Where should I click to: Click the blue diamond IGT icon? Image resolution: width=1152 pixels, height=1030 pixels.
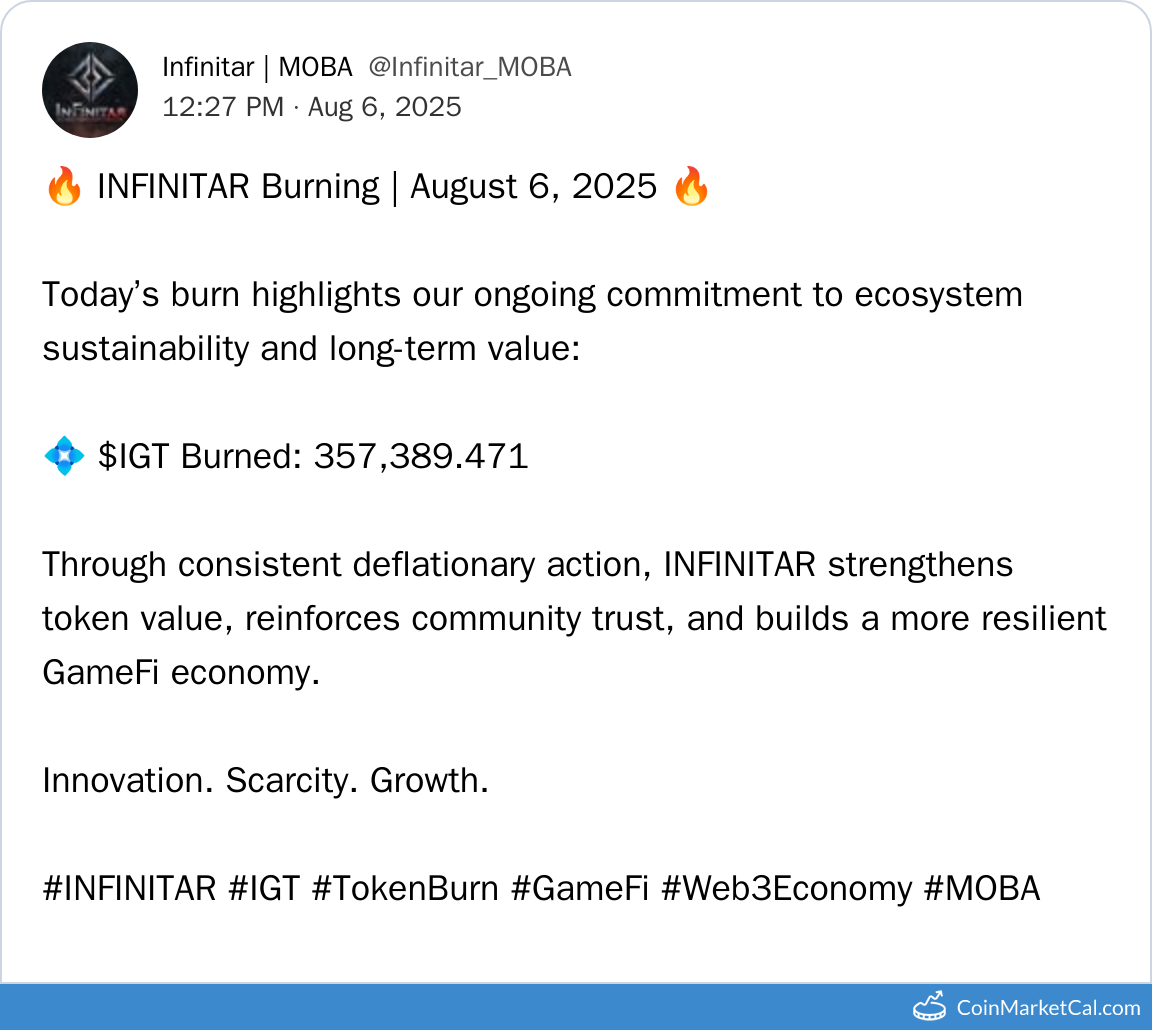pos(64,457)
